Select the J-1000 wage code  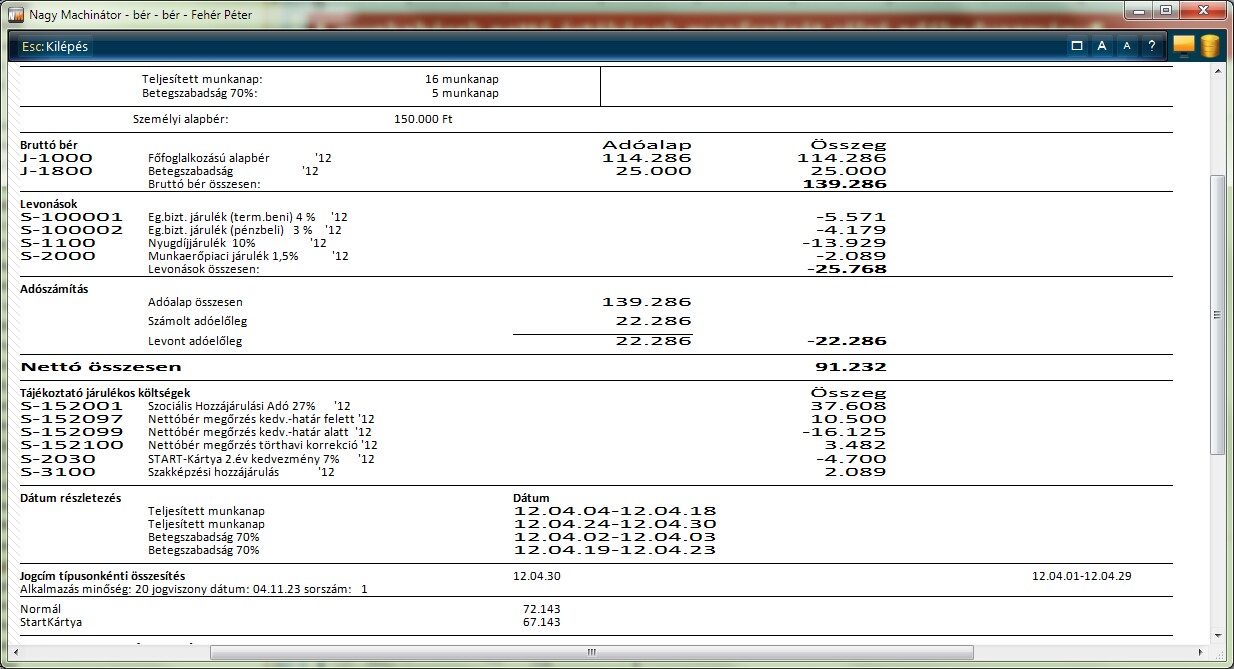tap(57, 158)
